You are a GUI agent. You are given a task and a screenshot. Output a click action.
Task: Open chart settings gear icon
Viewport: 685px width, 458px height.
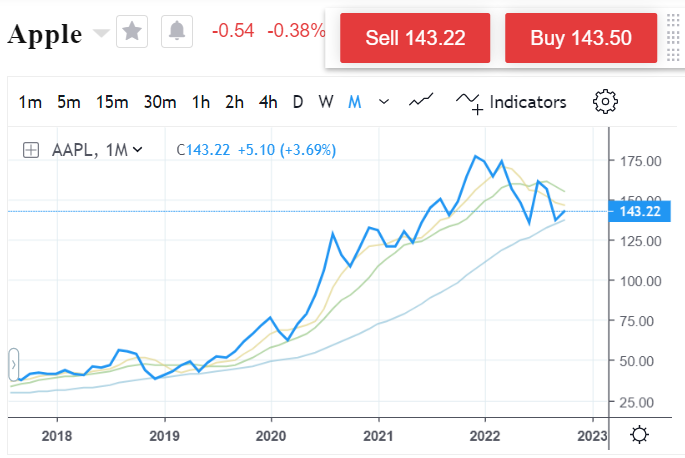(x=605, y=102)
